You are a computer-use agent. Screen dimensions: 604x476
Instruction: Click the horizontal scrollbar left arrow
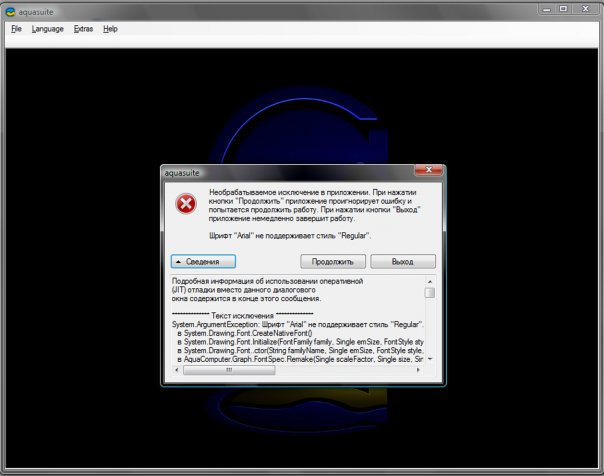[x=176, y=370]
